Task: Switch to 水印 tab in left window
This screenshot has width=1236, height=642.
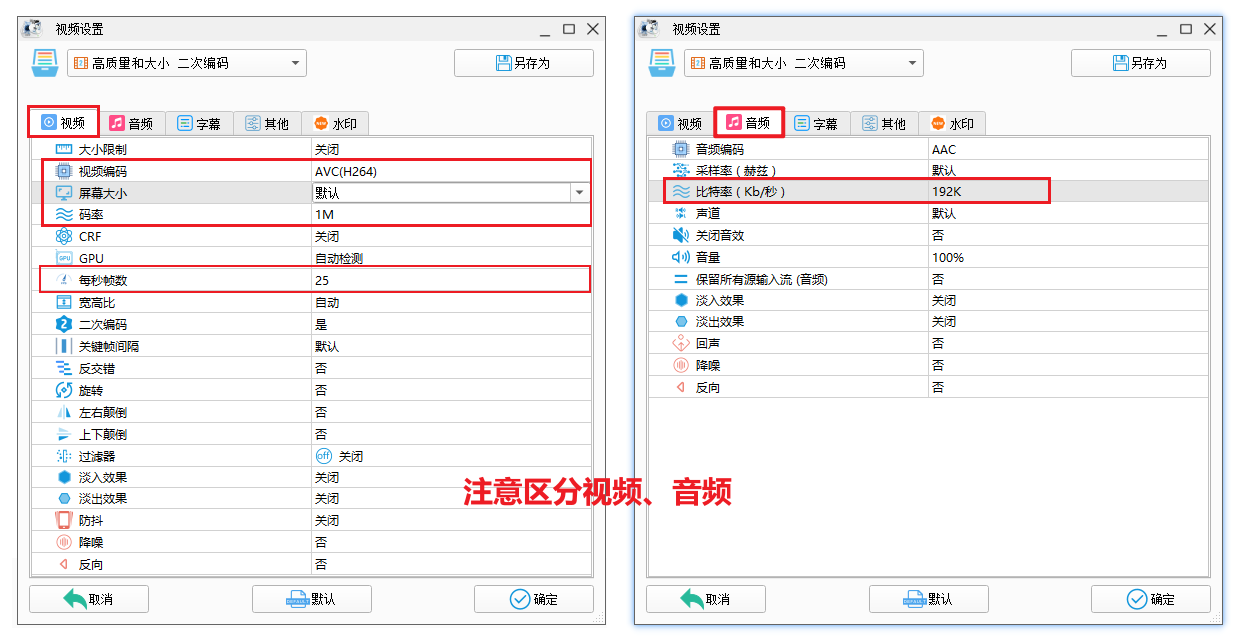Action: click(x=335, y=124)
